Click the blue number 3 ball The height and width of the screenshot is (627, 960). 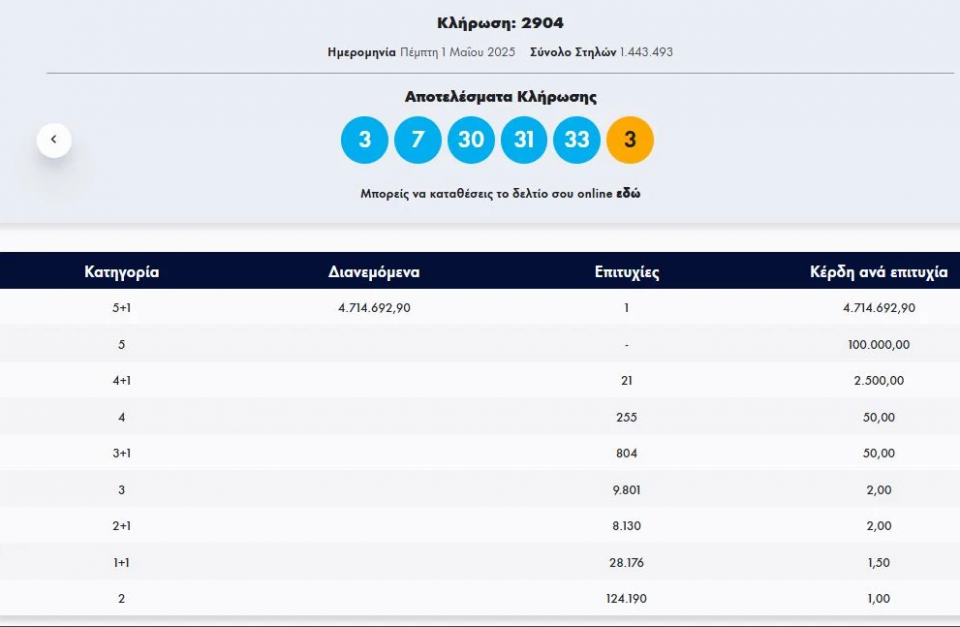[x=364, y=140]
